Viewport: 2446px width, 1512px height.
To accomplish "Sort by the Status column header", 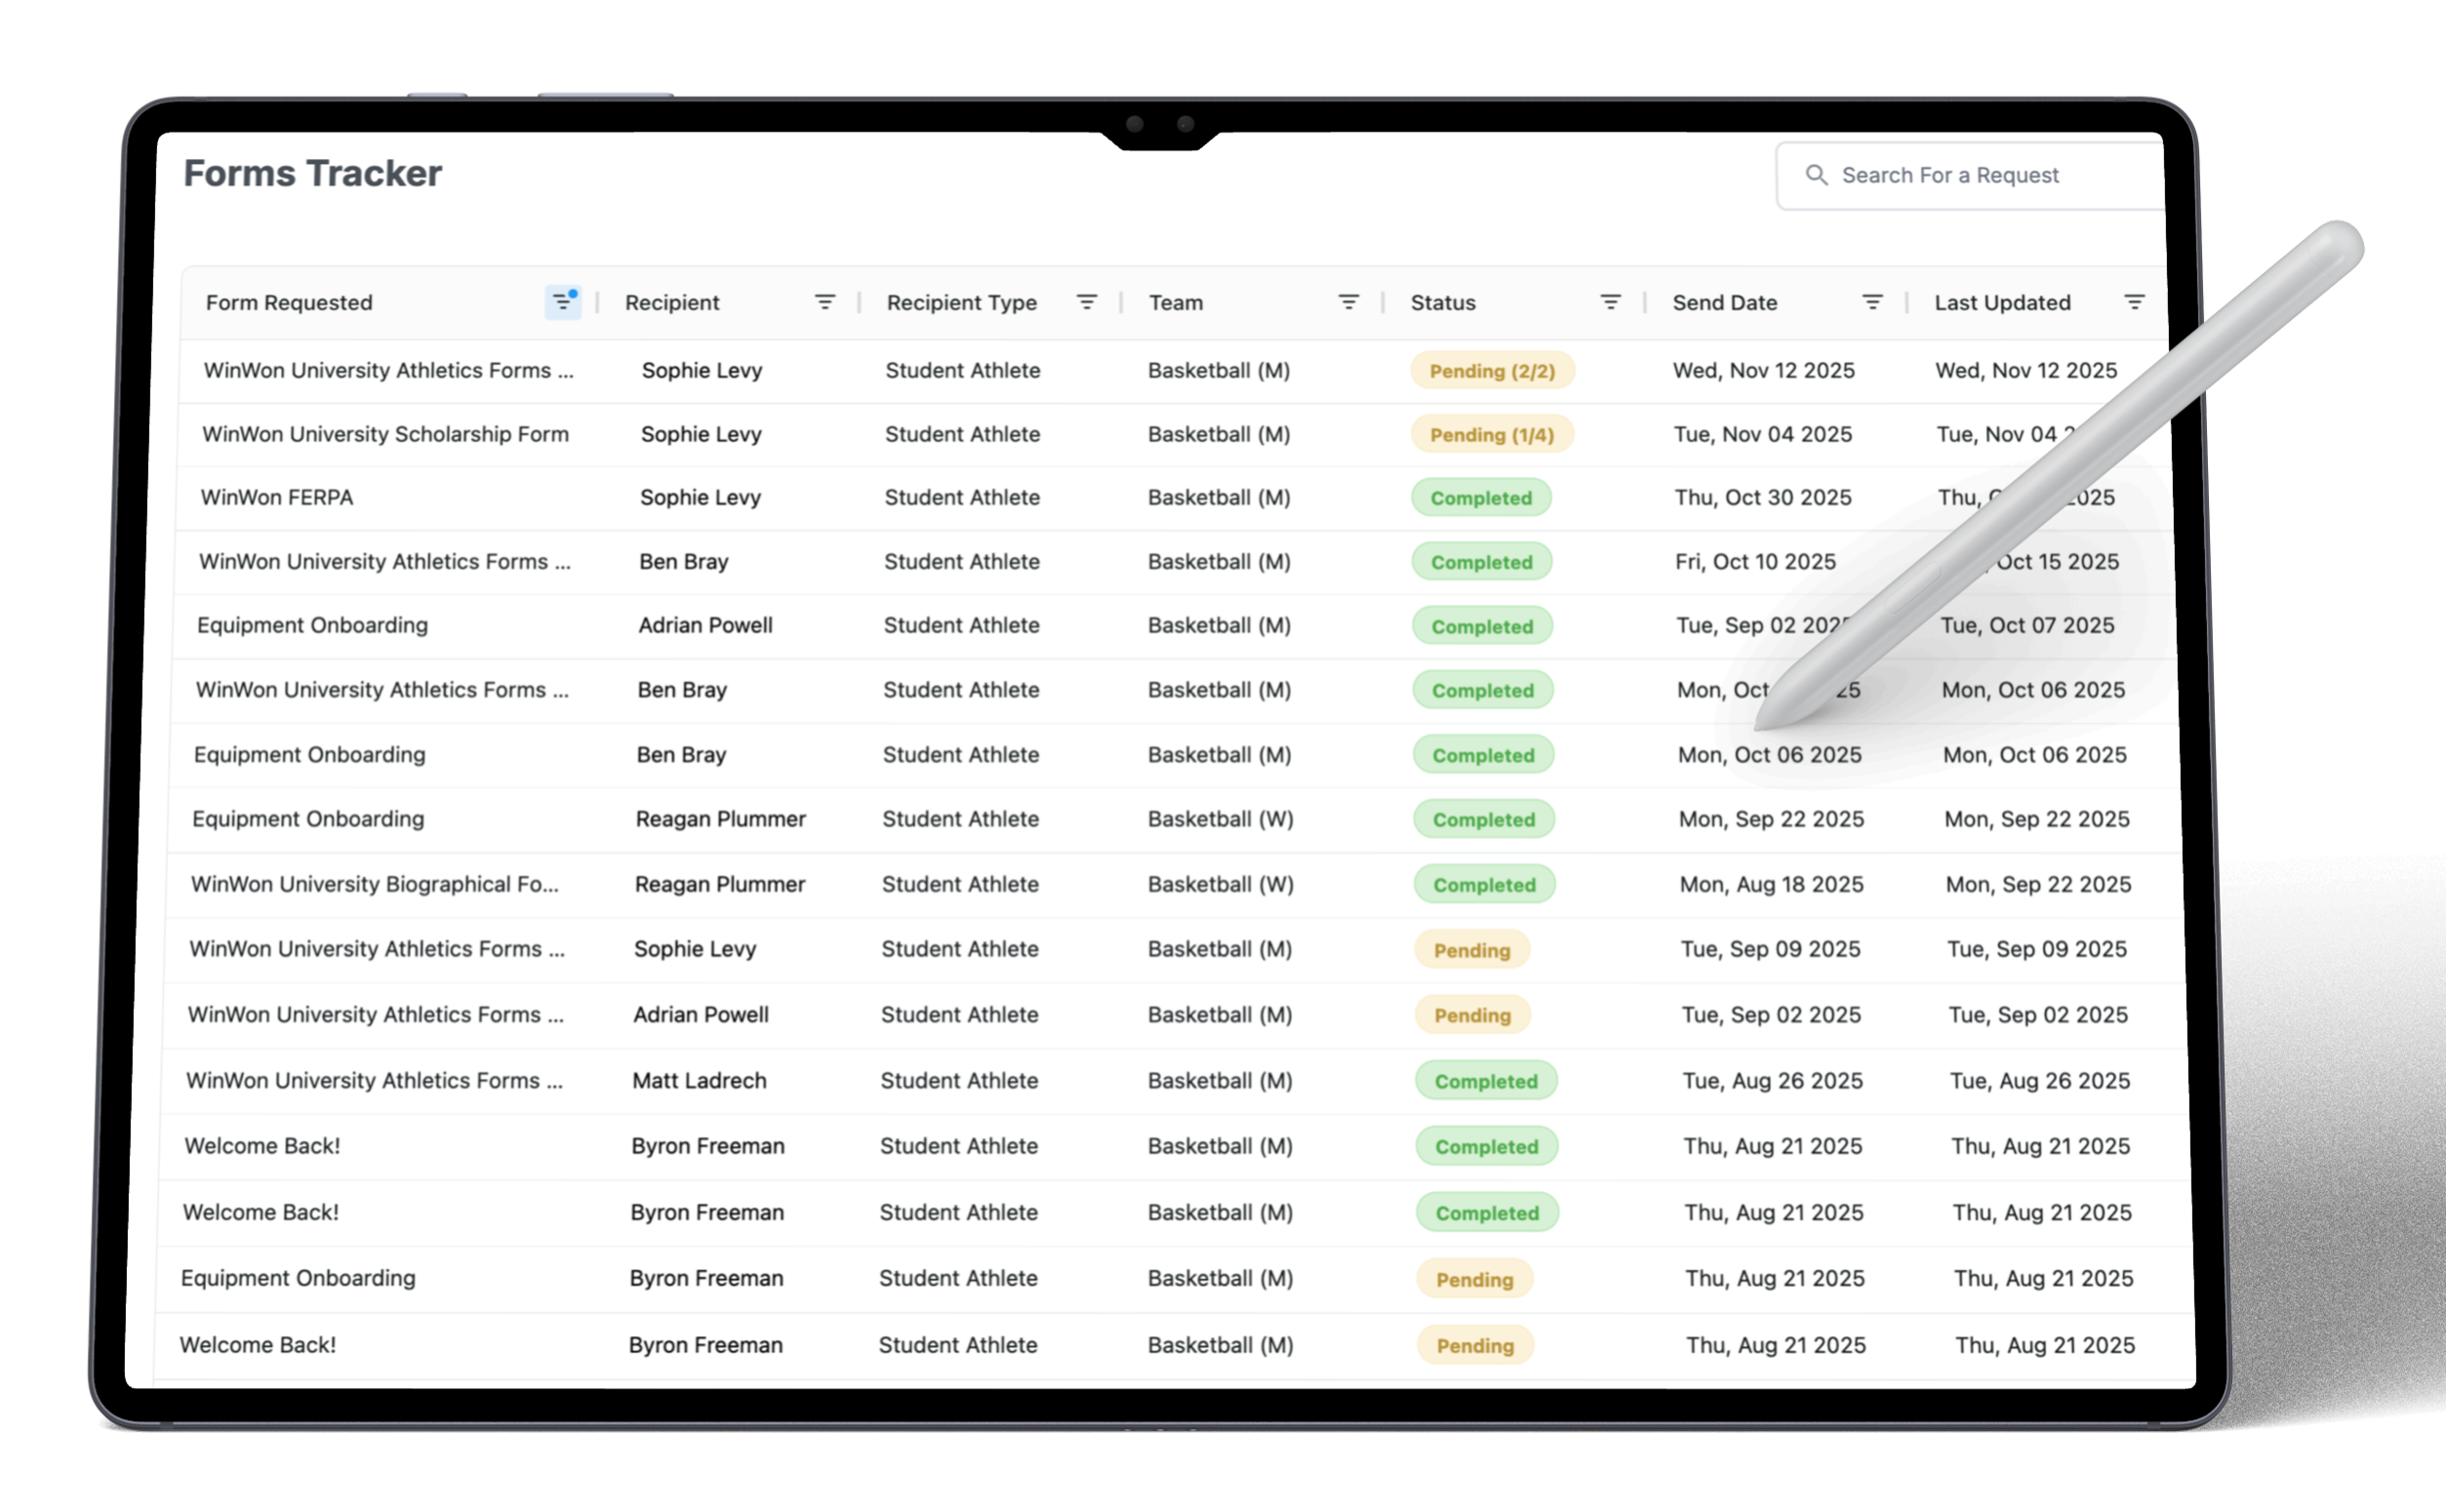I will click(1443, 302).
